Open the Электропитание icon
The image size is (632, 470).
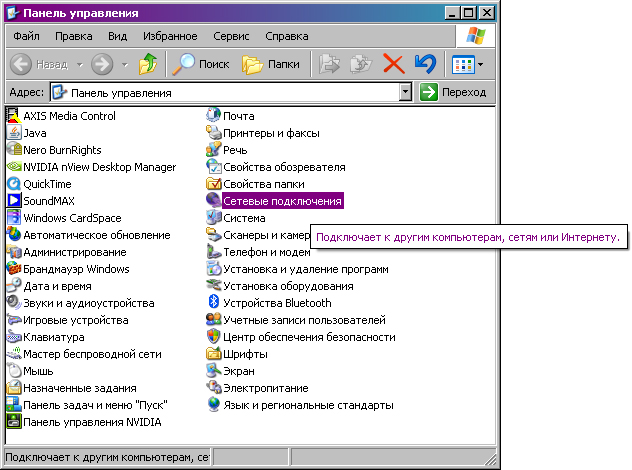tap(213, 388)
